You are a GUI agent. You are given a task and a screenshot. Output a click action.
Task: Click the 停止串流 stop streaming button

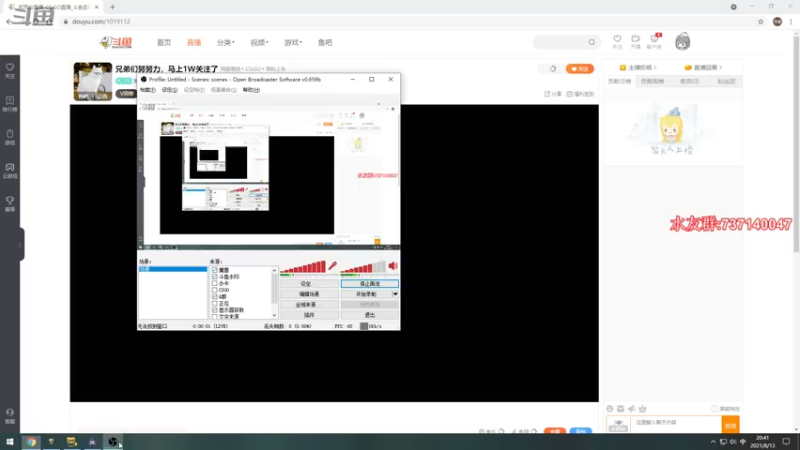pos(370,284)
